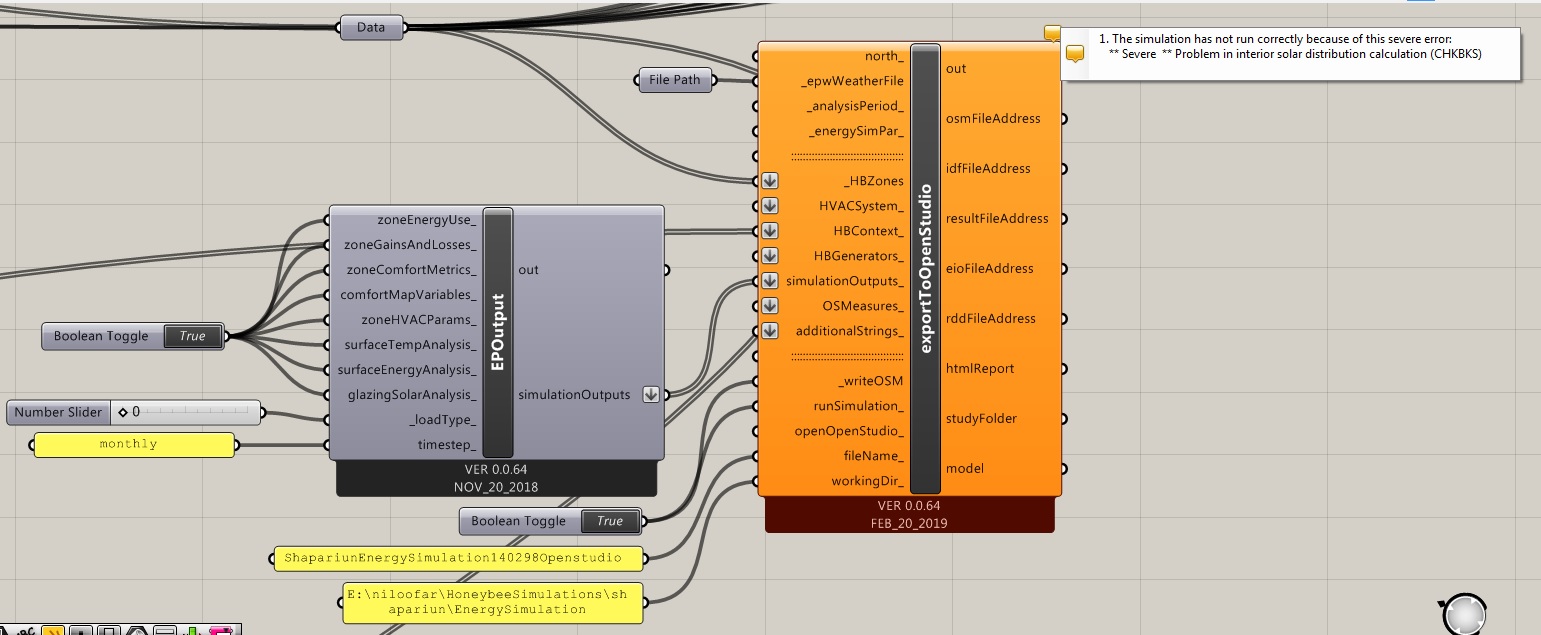Select the File Path parameter component
Image resolution: width=1541 pixels, height=635 pixels.
click(x=675, y=81)
